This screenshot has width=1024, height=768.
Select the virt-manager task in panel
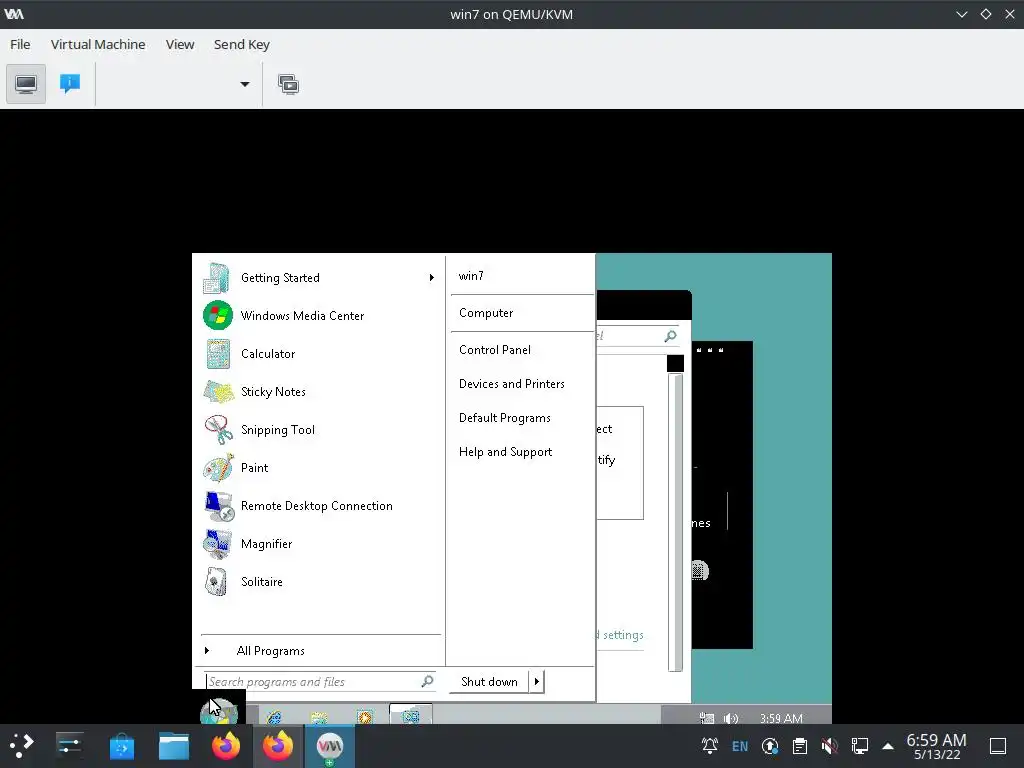tap(330, 746)
